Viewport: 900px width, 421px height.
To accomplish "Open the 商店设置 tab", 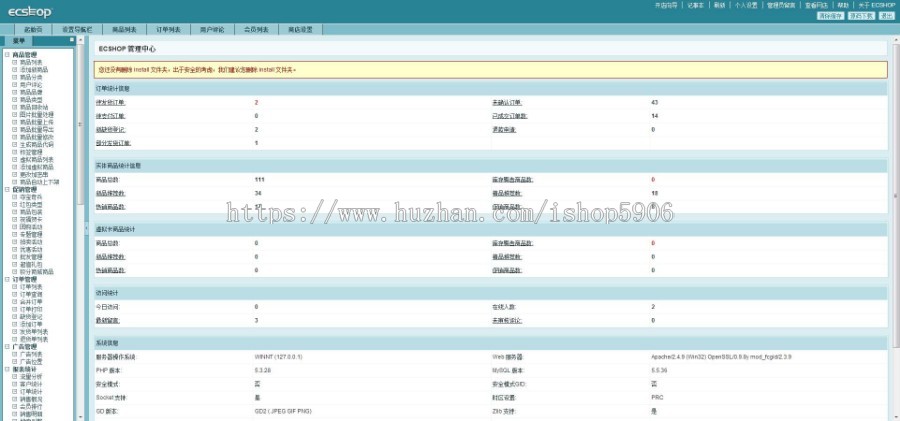I will [300, 29].
